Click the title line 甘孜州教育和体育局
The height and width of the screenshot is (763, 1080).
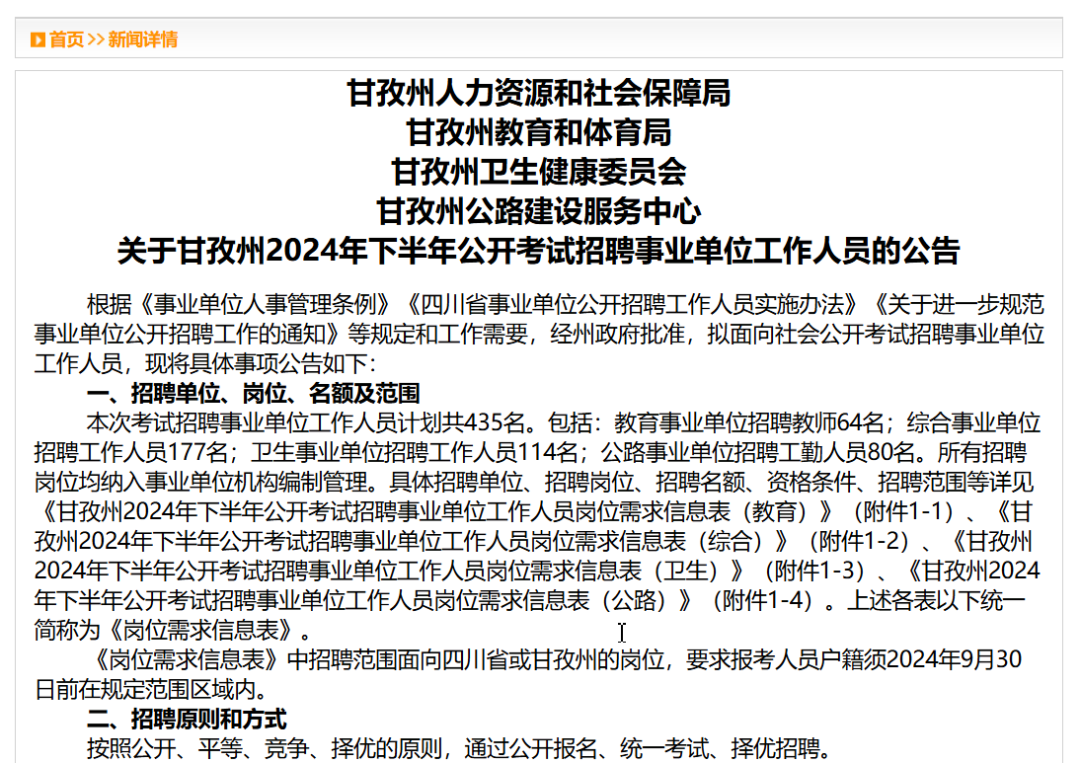tap(539, 132)
